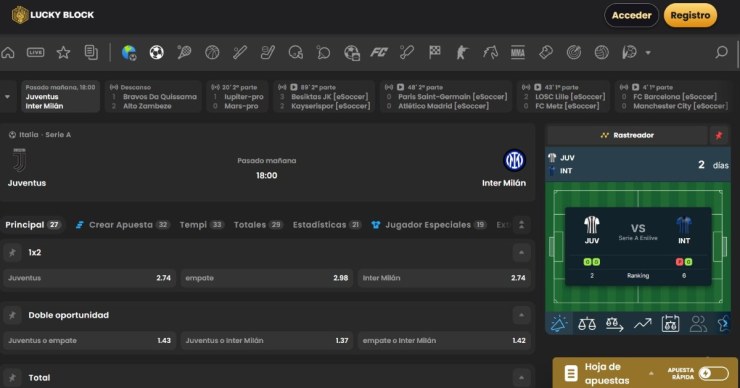Toggle Apuesta Rápida switch
Screen dimensions: 740x388
714,373
